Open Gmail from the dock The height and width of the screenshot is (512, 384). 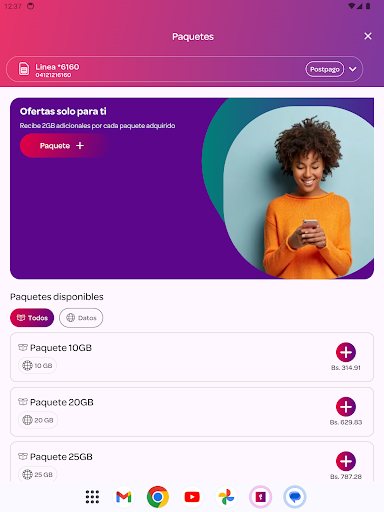point(124,497)
